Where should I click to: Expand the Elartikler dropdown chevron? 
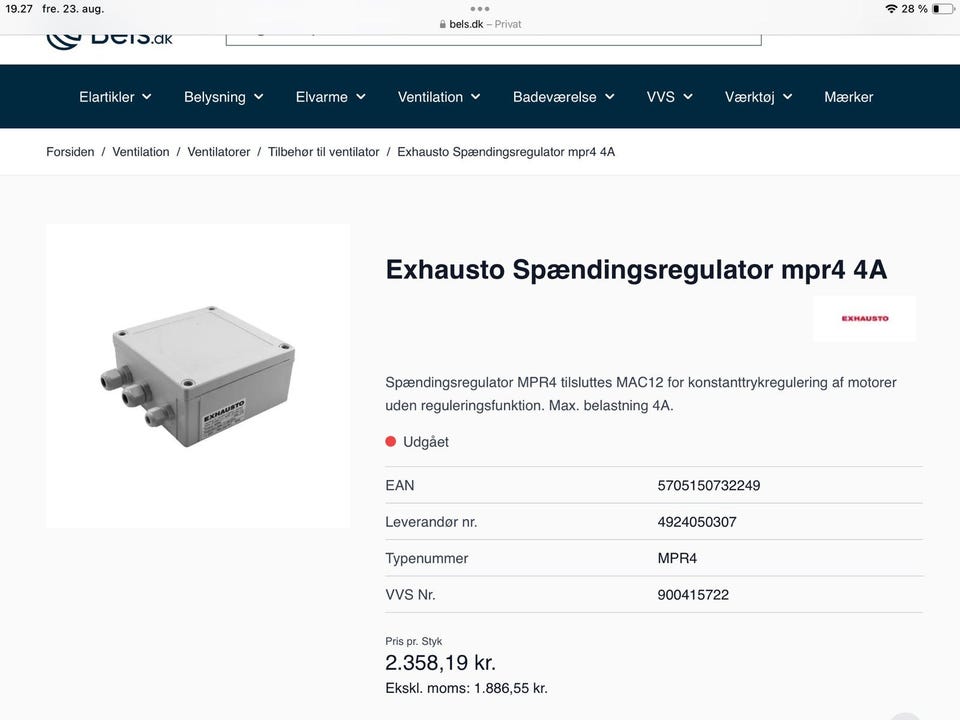click(147, 97)
